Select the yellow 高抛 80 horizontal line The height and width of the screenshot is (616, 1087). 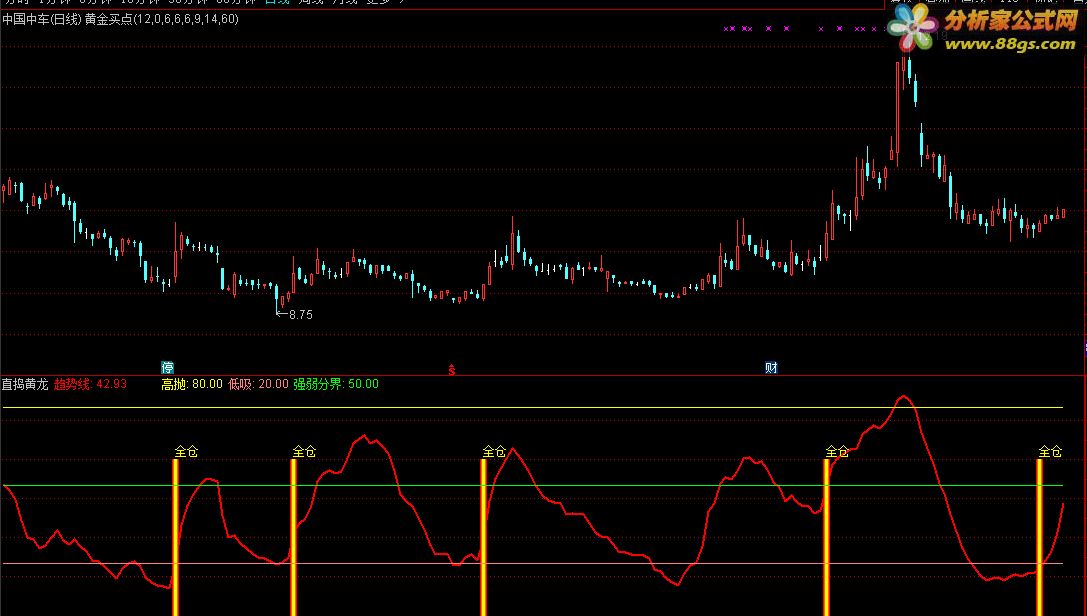click(532, 407)
